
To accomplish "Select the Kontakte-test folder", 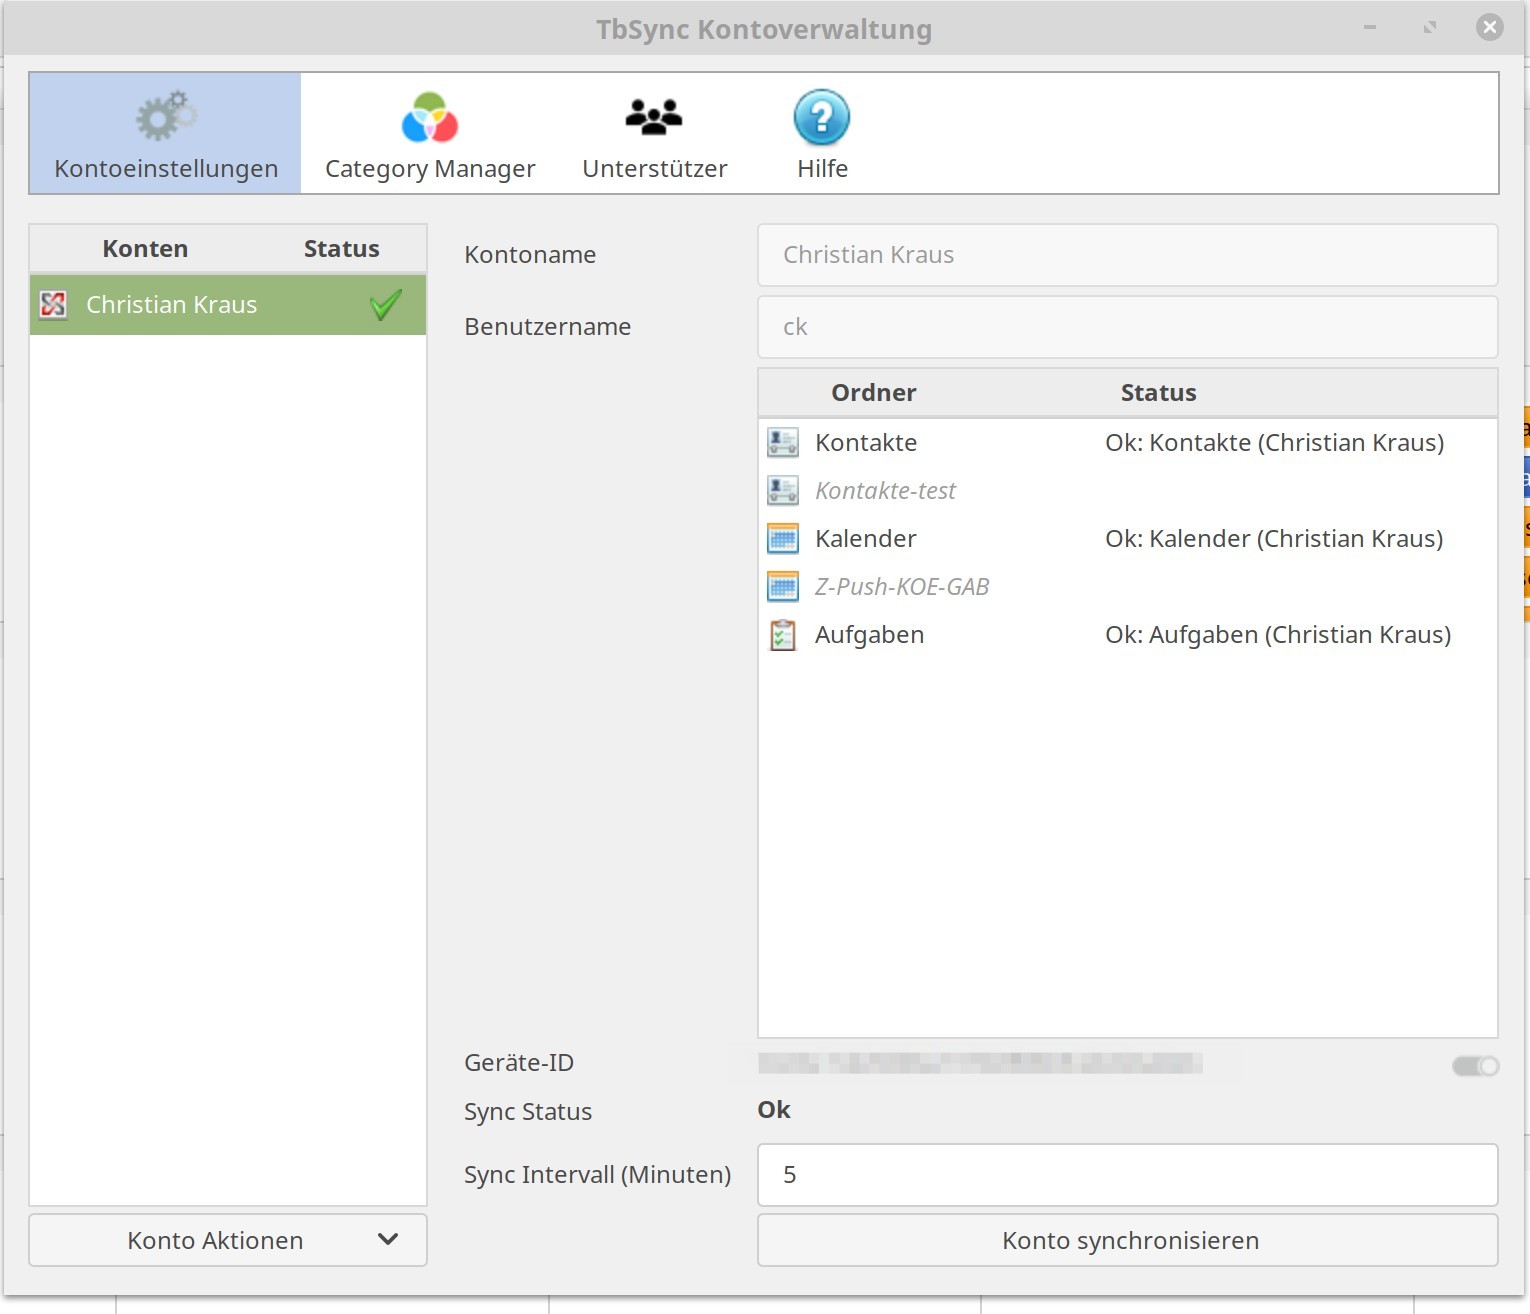I will [x=1128, y=490].
